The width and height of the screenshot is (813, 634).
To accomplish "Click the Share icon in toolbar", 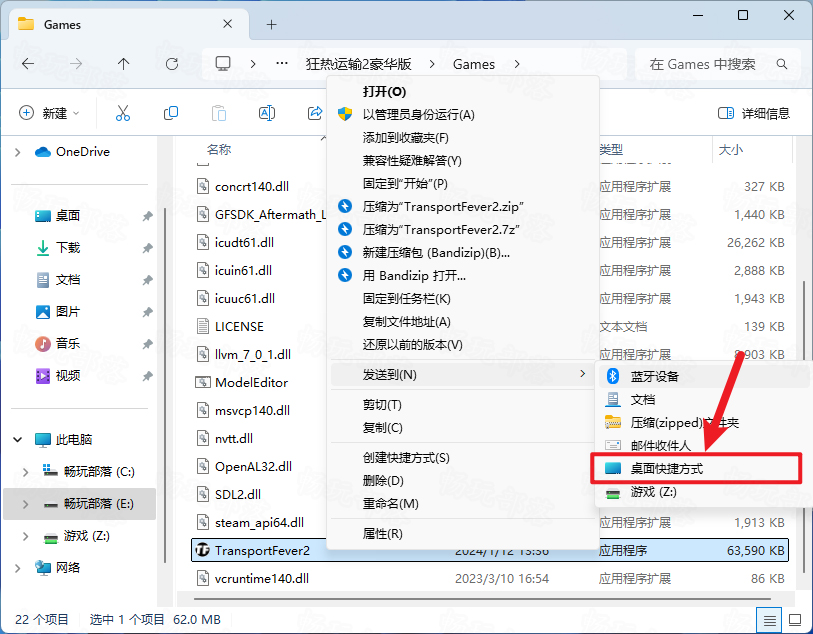I will point(315,113).
